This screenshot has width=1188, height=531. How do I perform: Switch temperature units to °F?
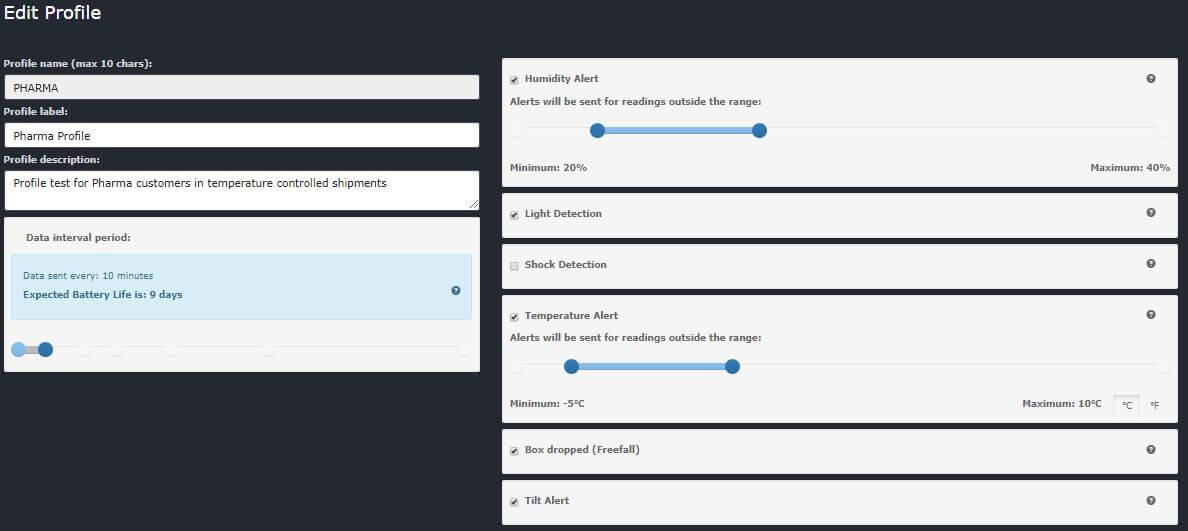[x=1155, y=405]
